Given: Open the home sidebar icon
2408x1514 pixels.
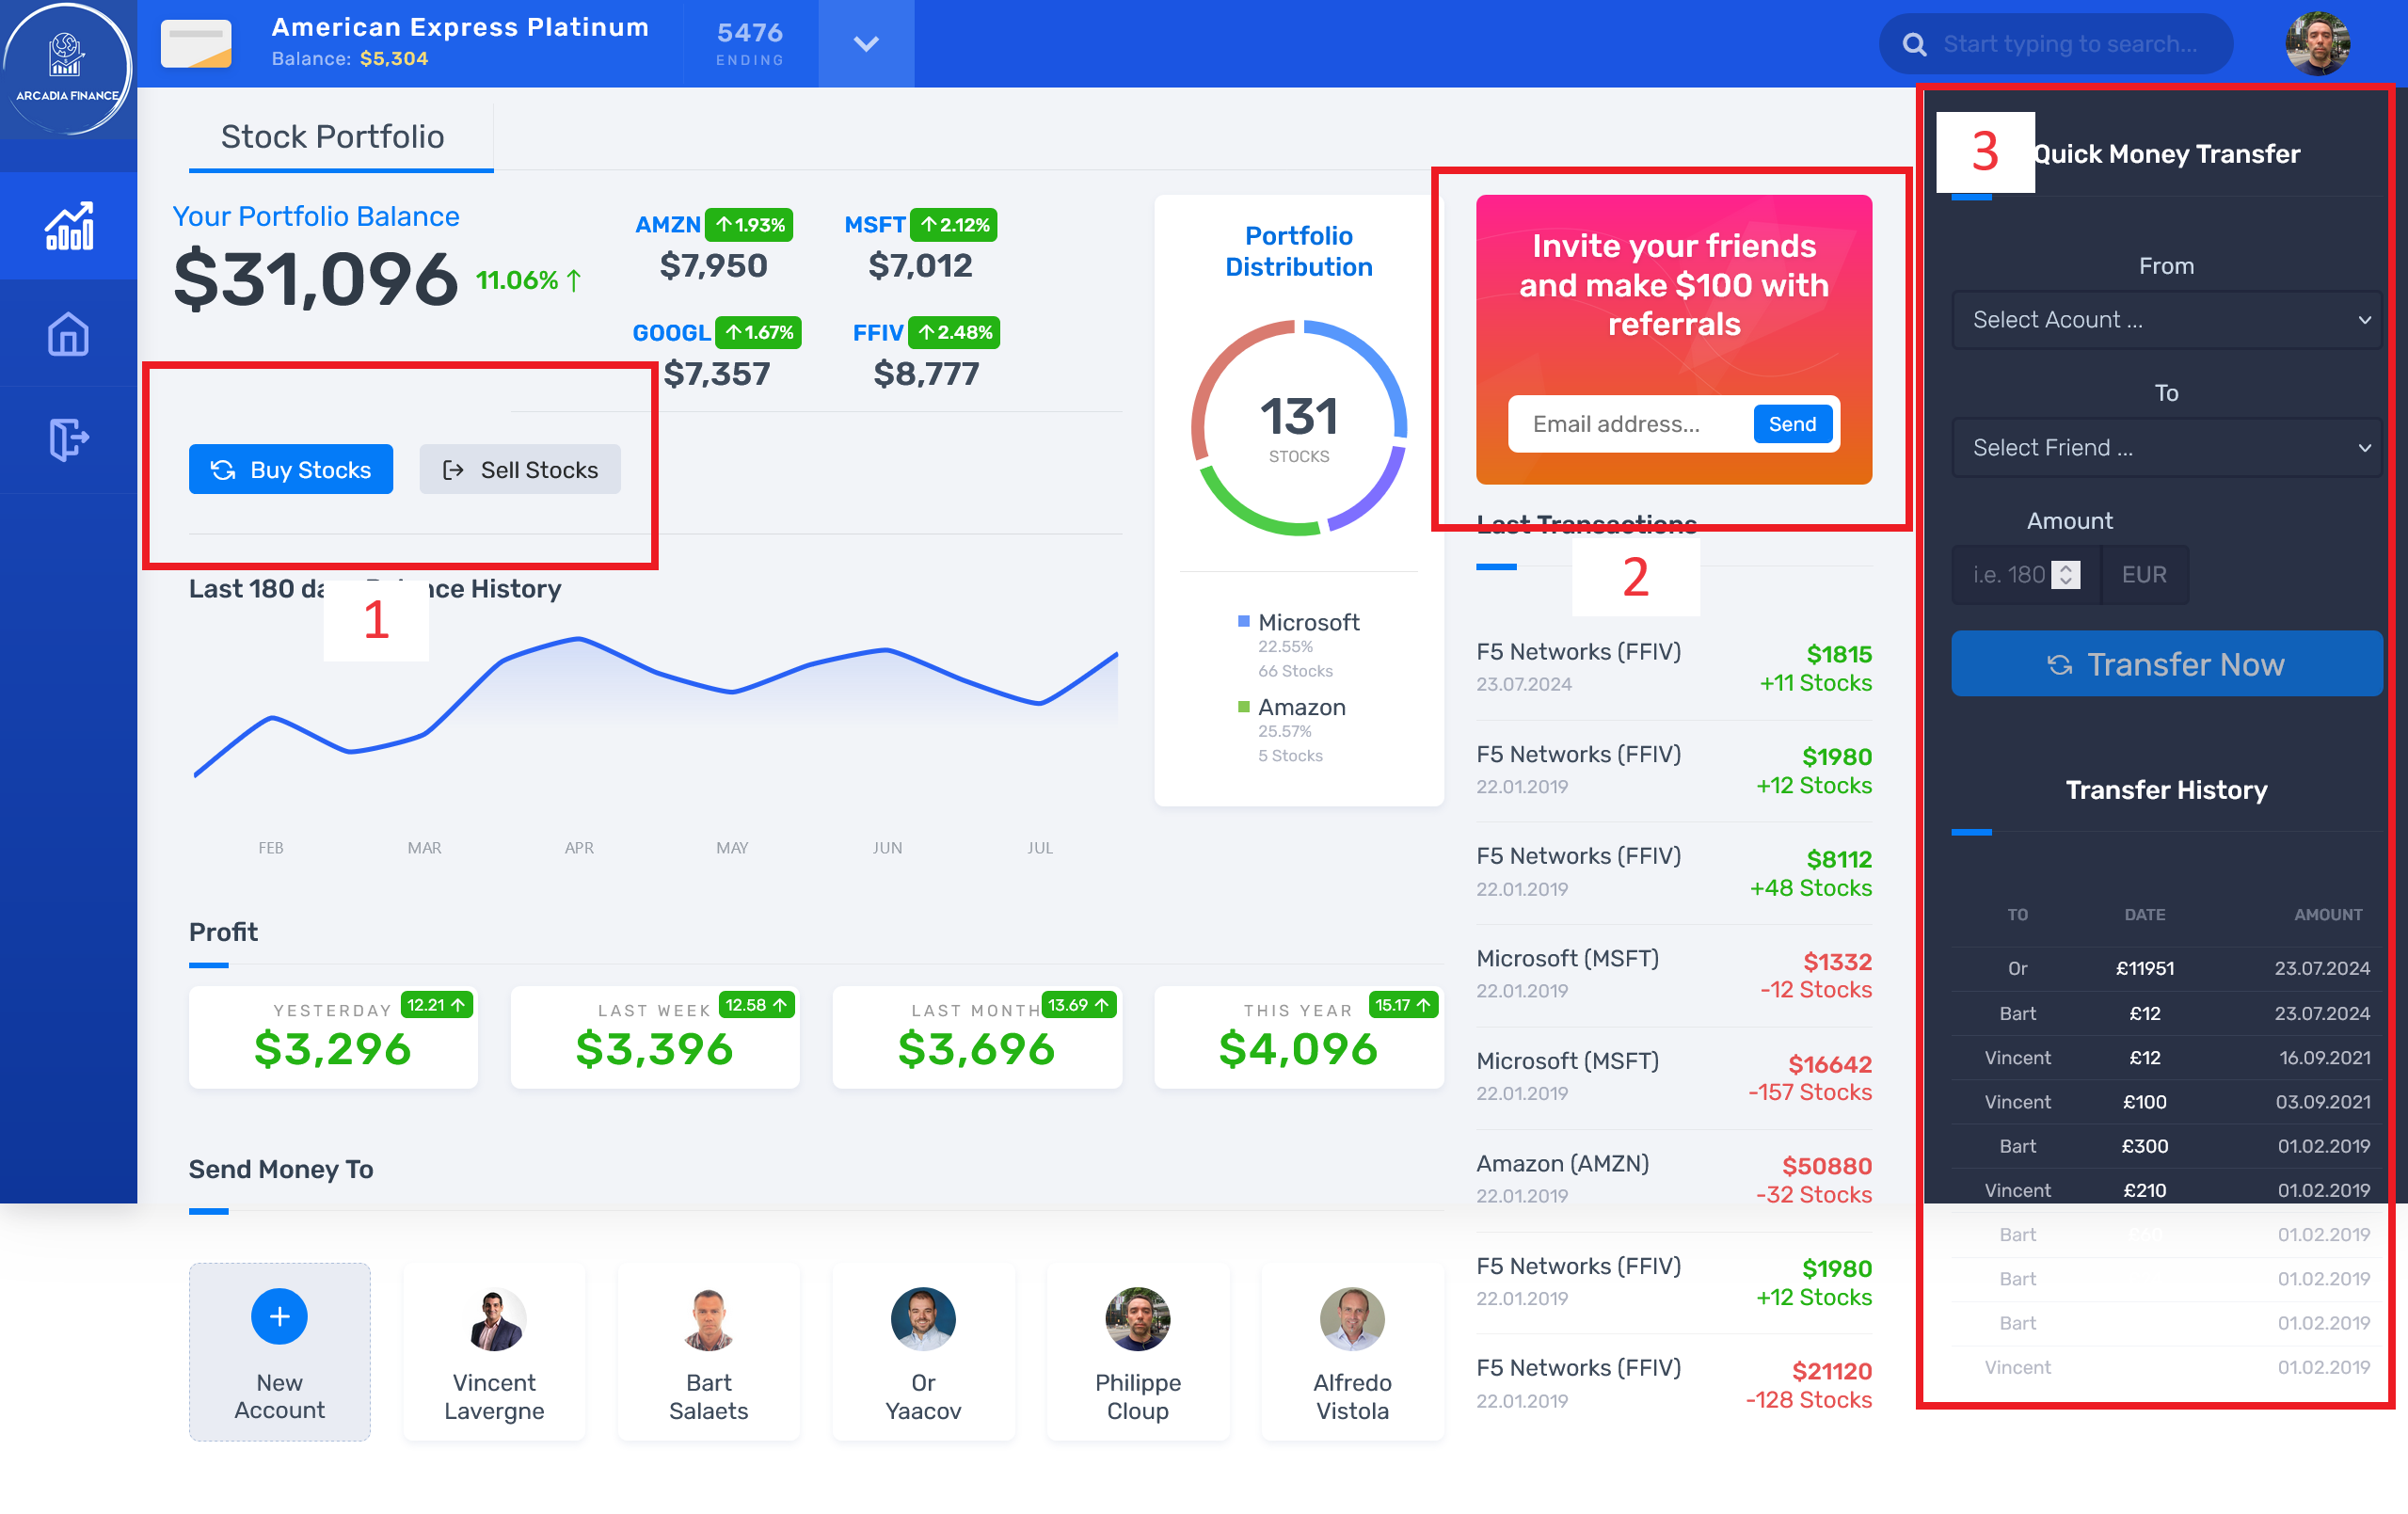Looking at the screenshot, I should [68, 333].
